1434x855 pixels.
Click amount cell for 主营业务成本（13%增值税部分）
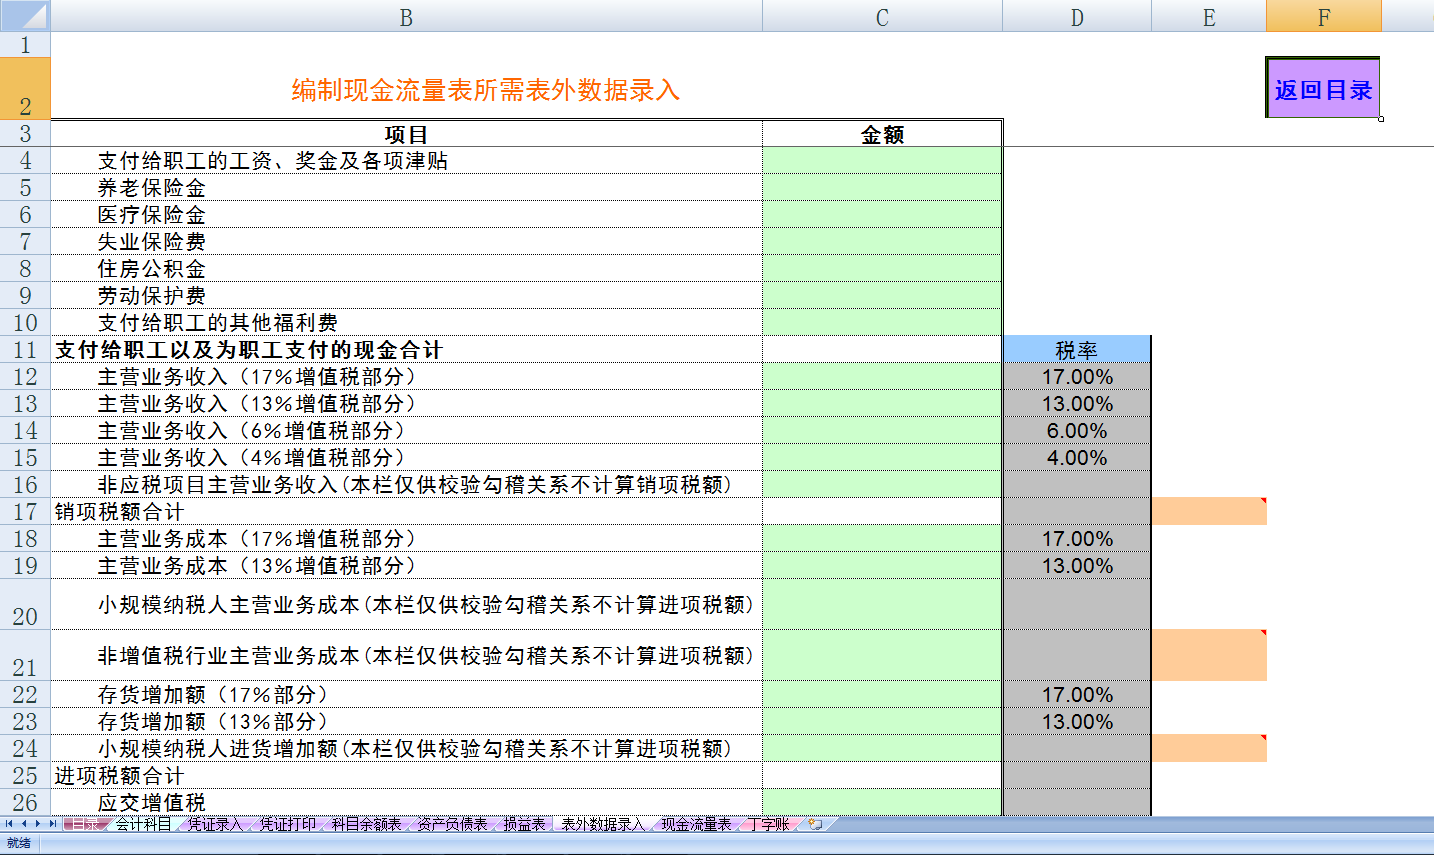(882, 566)
